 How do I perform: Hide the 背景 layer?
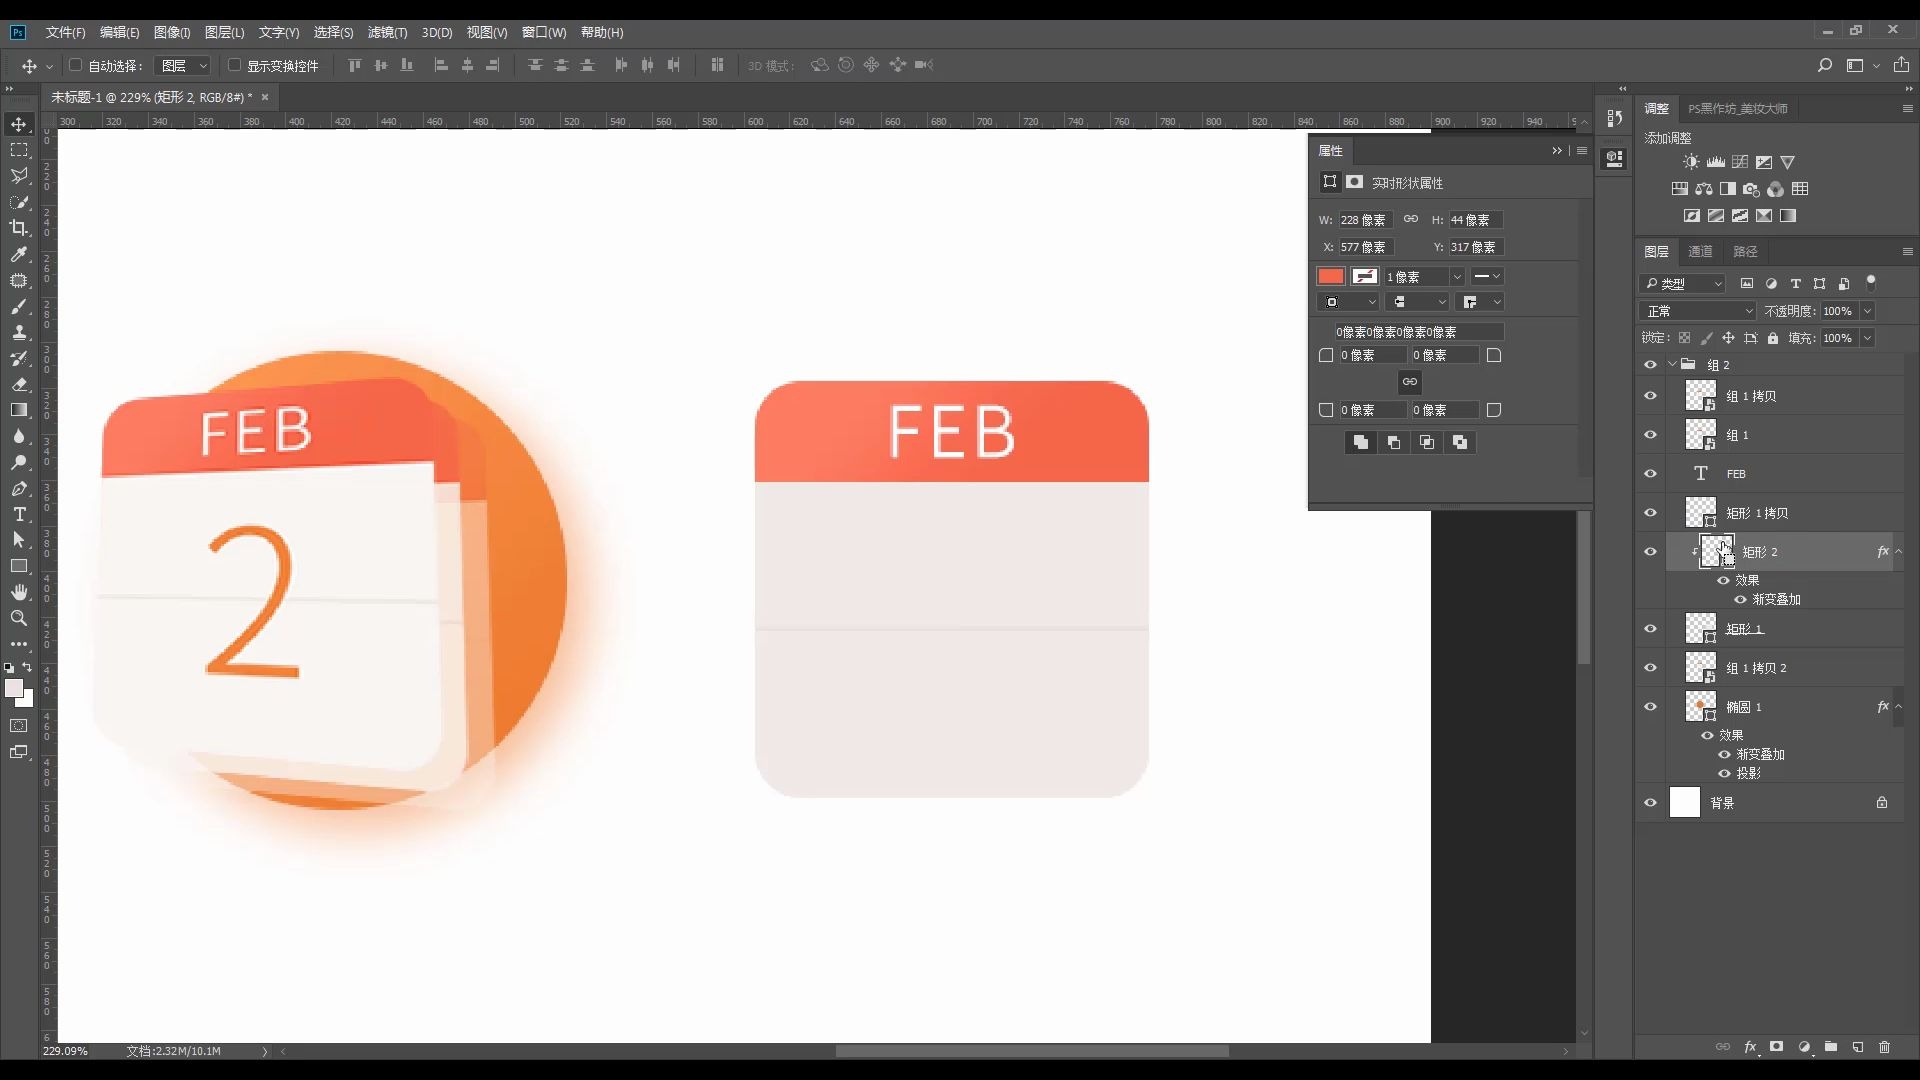1650,802
